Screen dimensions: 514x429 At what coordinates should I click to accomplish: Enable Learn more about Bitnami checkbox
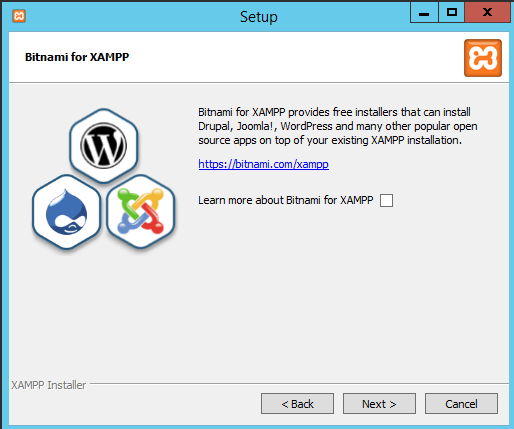click(386, 201)
